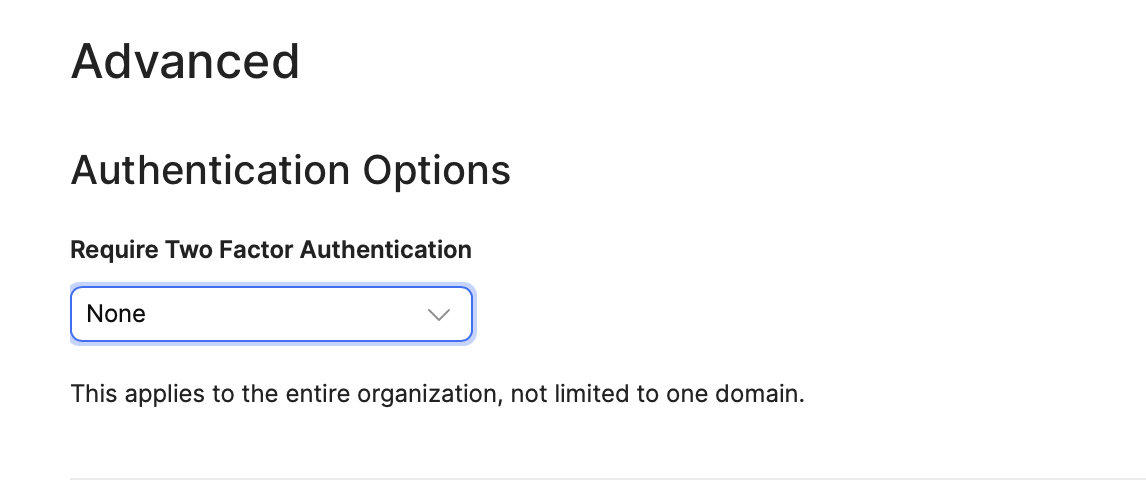Click the horizontal divider below the helper text
This screenshot has height=488, width=1146.
608,479
